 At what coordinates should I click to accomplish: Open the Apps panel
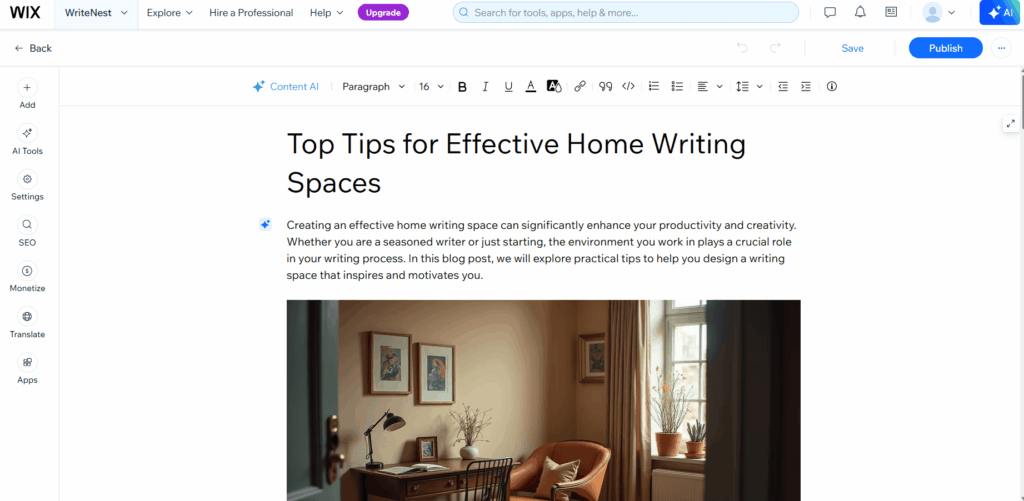click(x=27, y=368)
